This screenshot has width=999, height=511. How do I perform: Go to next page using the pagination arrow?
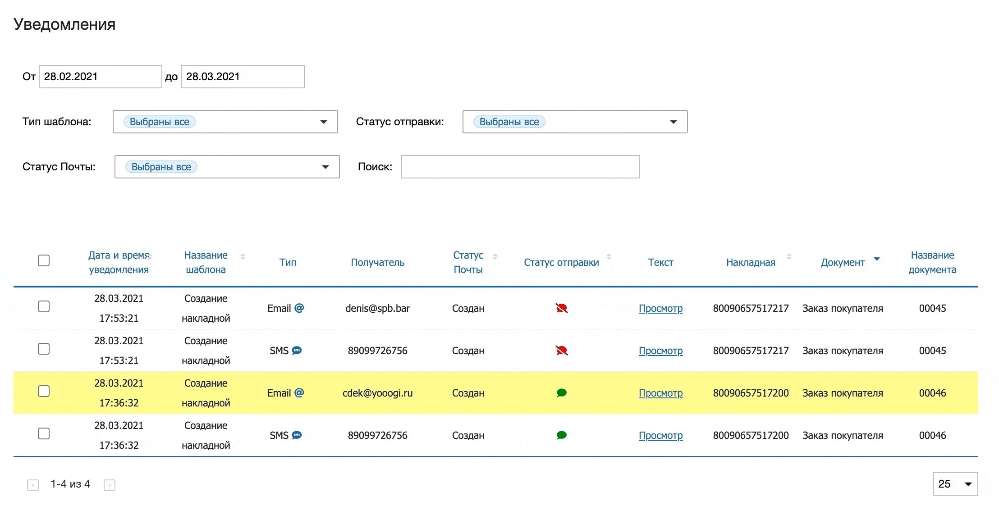pyautogui.click(x=110, y=485)
